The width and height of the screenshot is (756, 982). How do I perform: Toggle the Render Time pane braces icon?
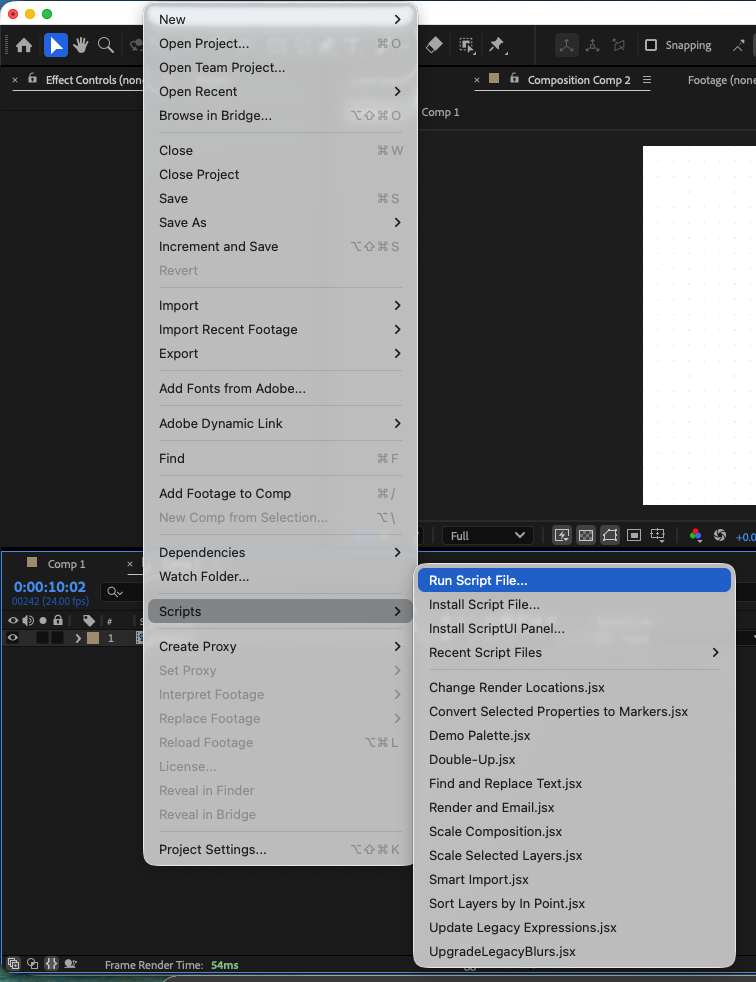(51, 964)
